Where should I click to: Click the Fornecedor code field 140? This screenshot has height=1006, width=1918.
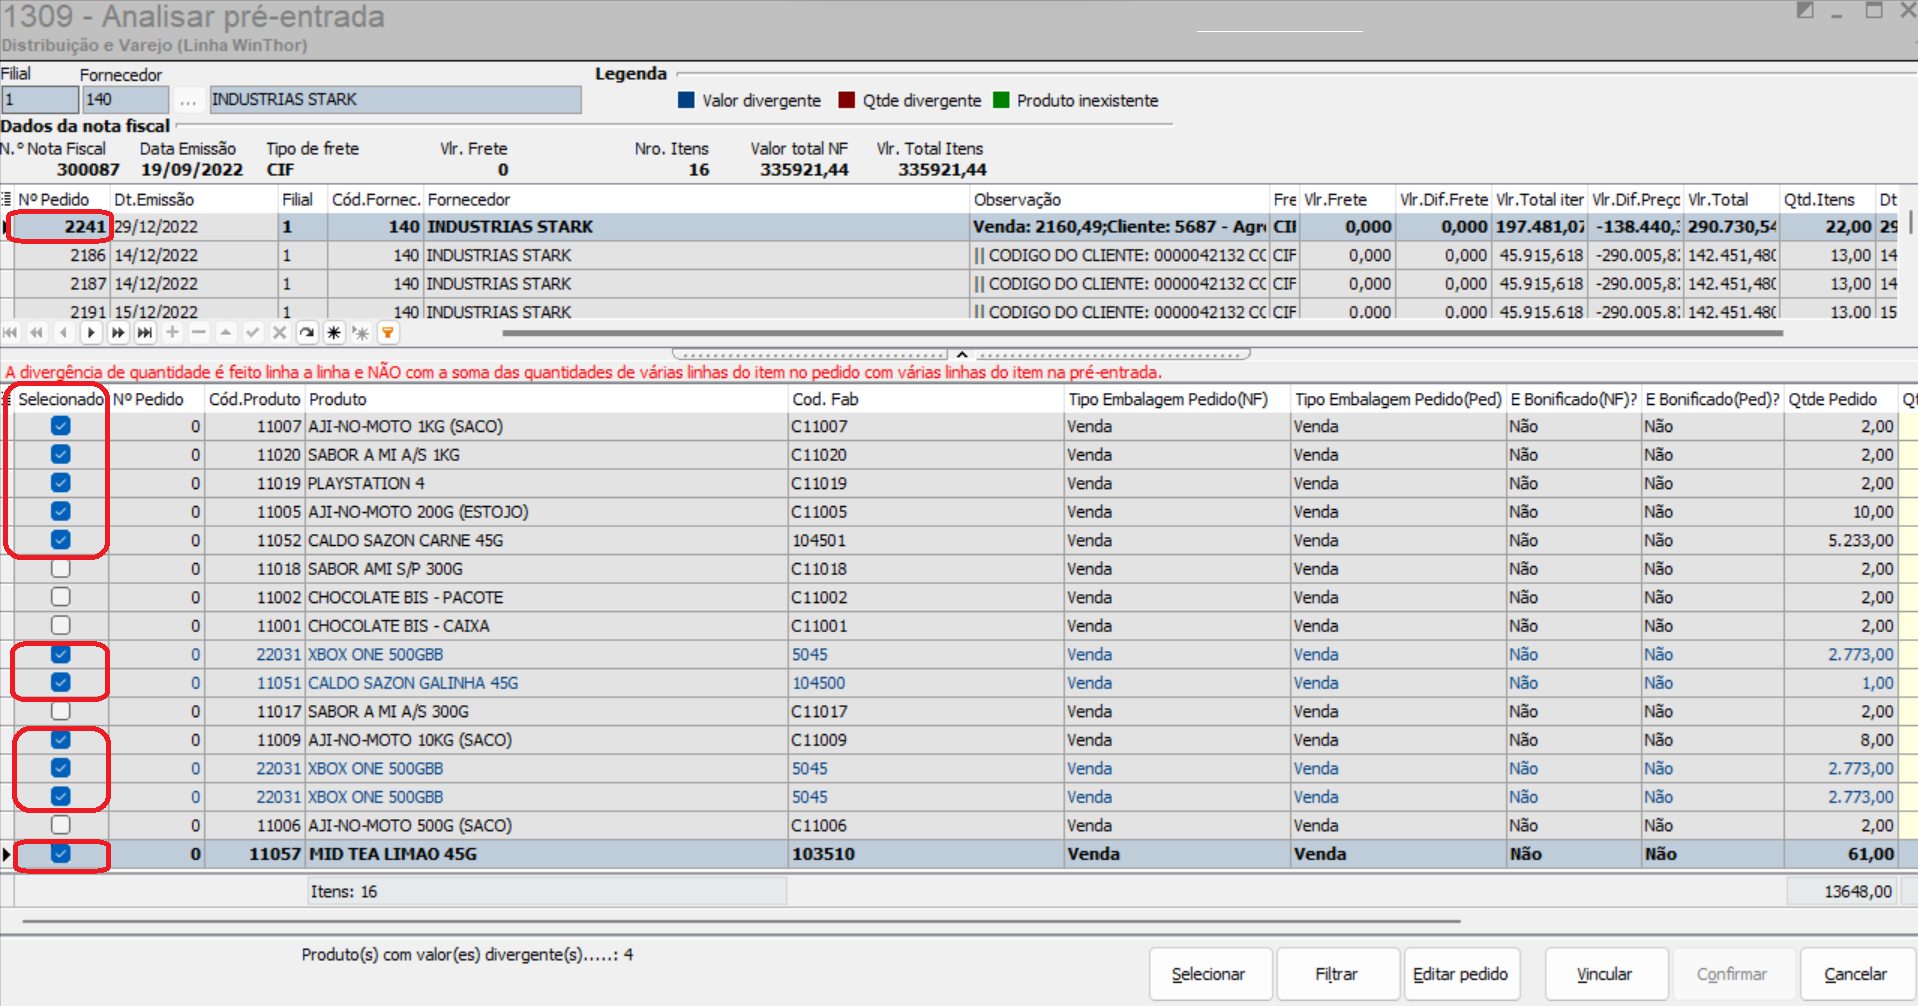point(126,100)
